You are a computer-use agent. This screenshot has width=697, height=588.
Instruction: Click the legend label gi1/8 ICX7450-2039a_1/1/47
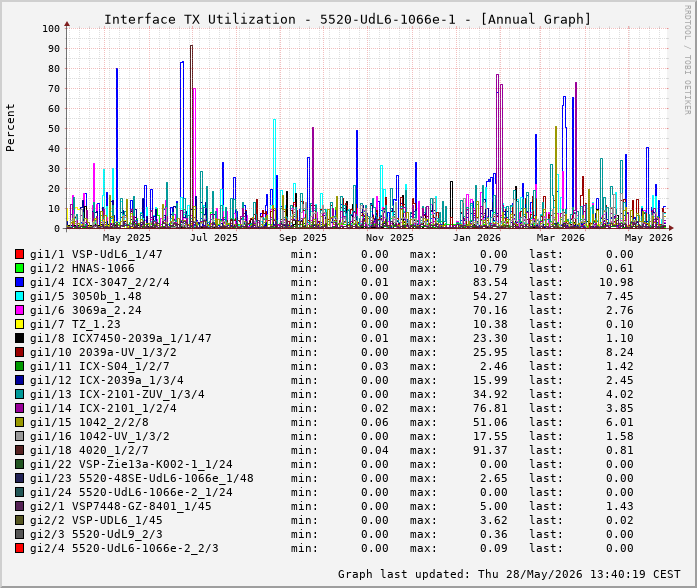point(120,338)
